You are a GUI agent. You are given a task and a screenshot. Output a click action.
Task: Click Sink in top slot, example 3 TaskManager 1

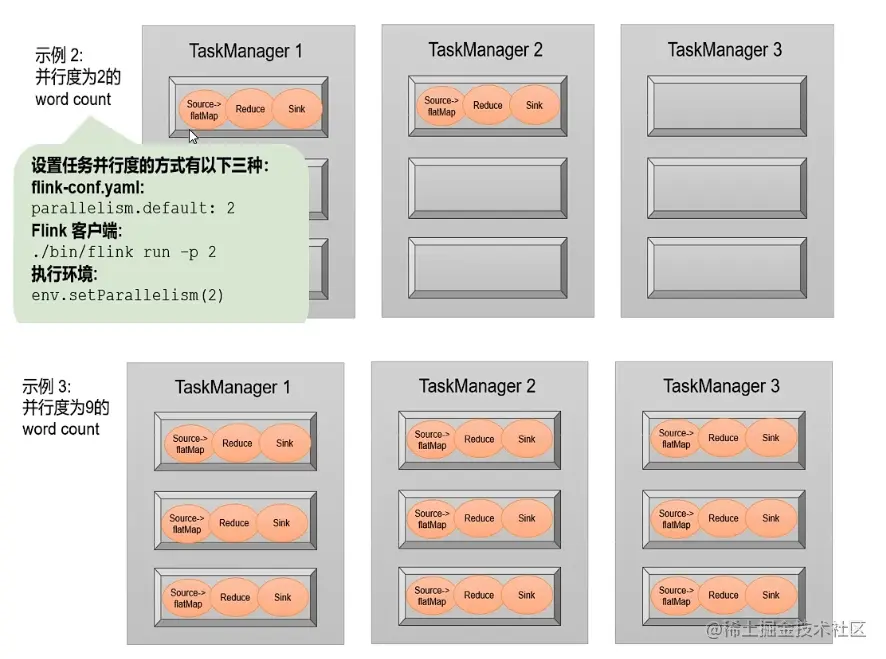click(284, 444)
